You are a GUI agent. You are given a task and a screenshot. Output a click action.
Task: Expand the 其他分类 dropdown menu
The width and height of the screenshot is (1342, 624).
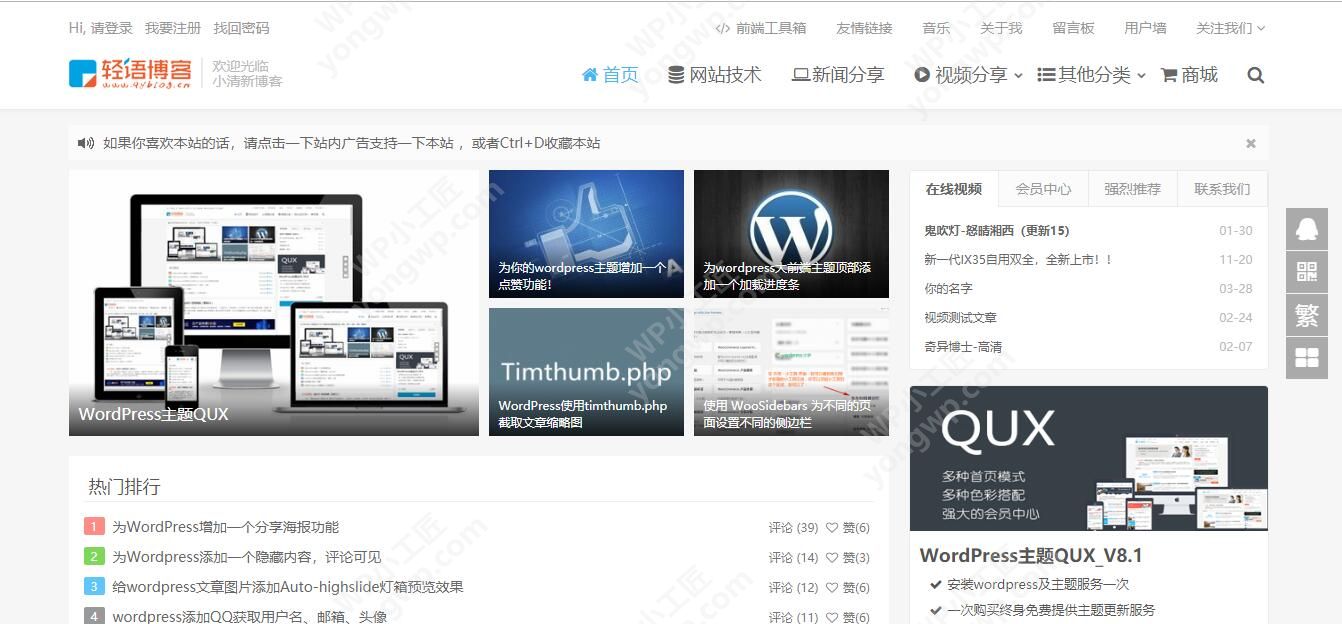1091,75
